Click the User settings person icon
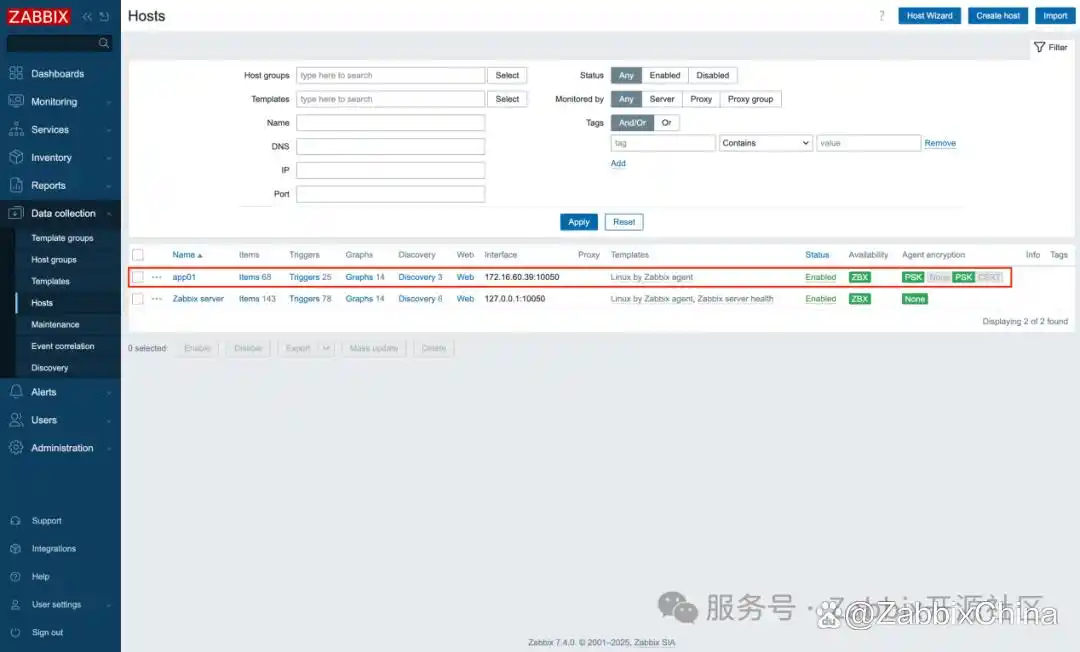Screen dimensions: 1080x652 point(15,604)
